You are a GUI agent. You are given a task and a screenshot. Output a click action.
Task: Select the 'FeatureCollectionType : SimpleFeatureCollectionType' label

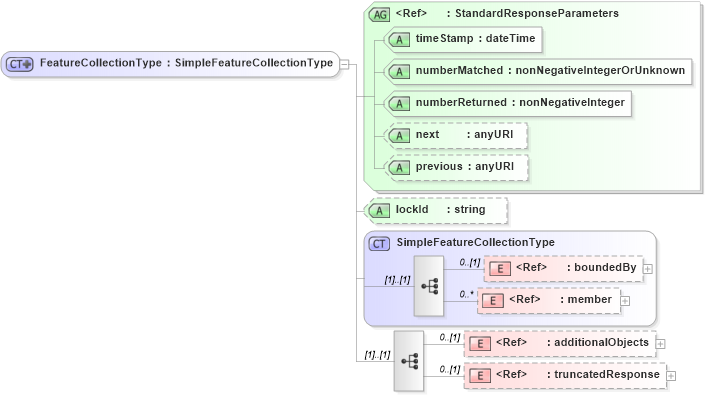186,63
